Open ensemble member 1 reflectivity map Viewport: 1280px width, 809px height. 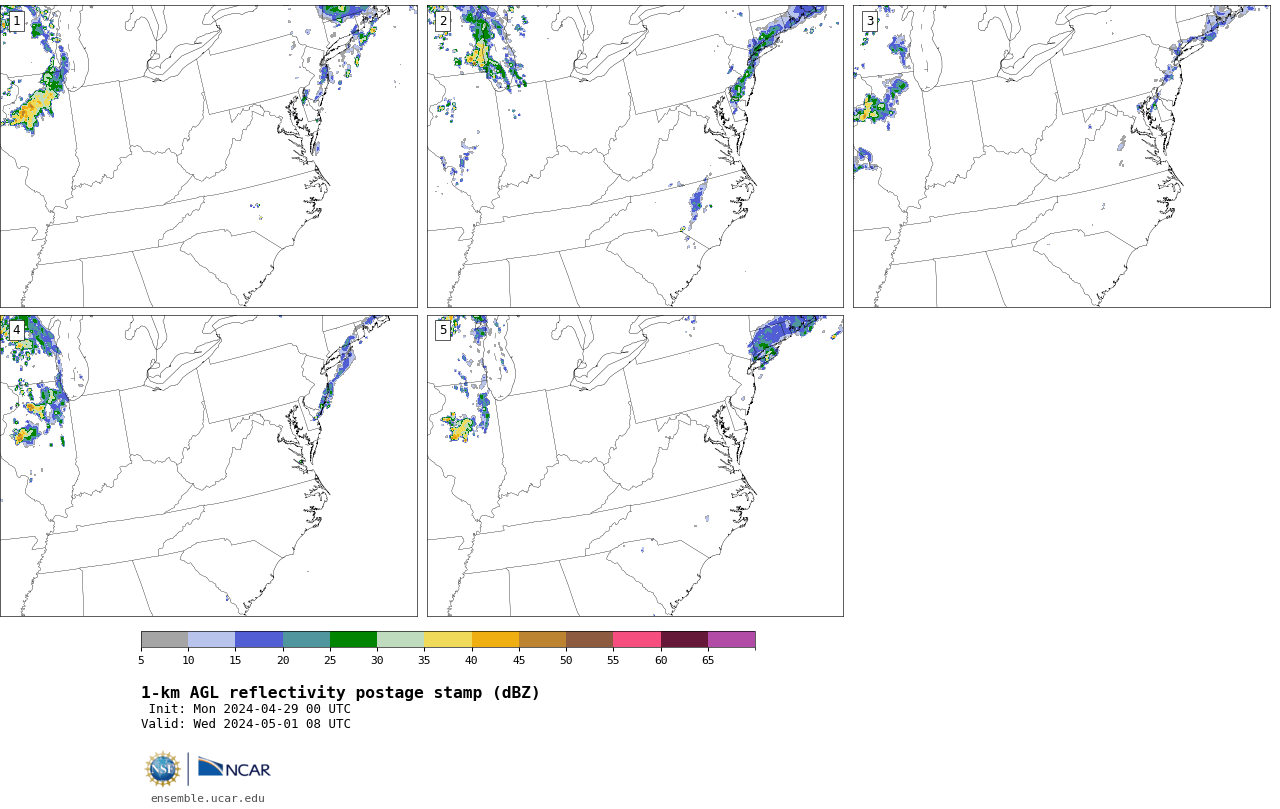click(x=208, y=156)
